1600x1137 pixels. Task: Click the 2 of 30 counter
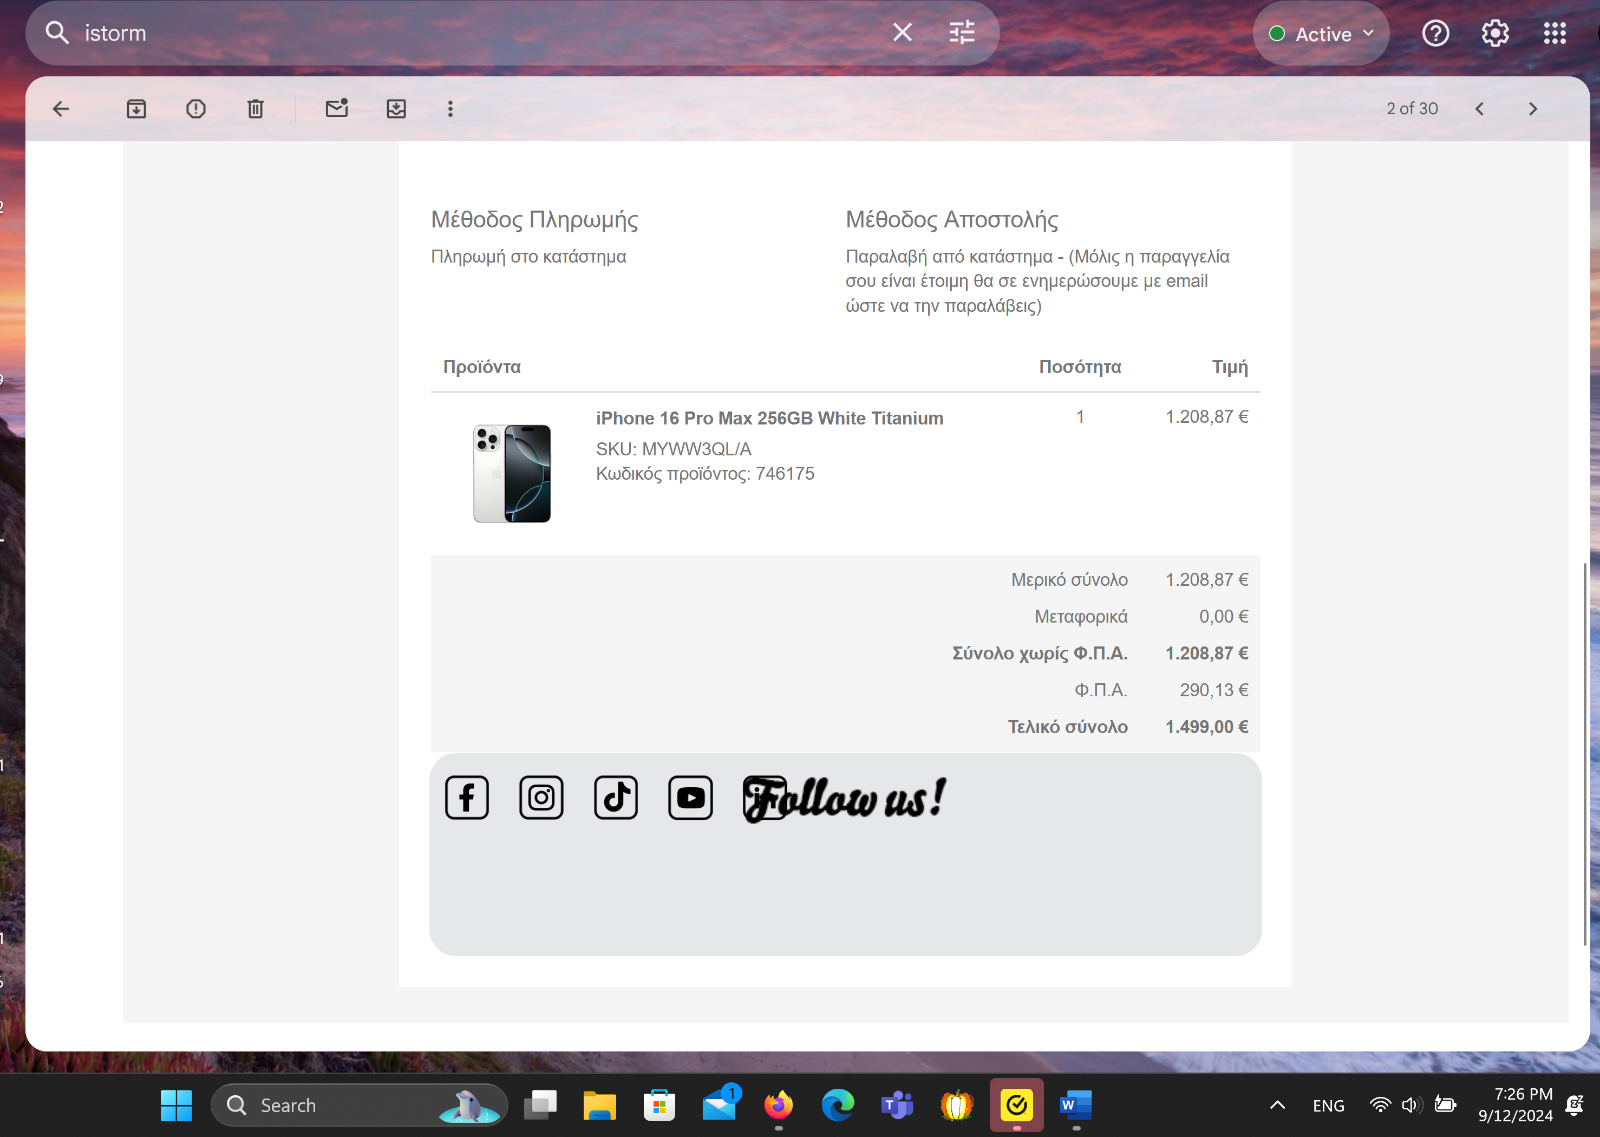(x=1412, y=109)
